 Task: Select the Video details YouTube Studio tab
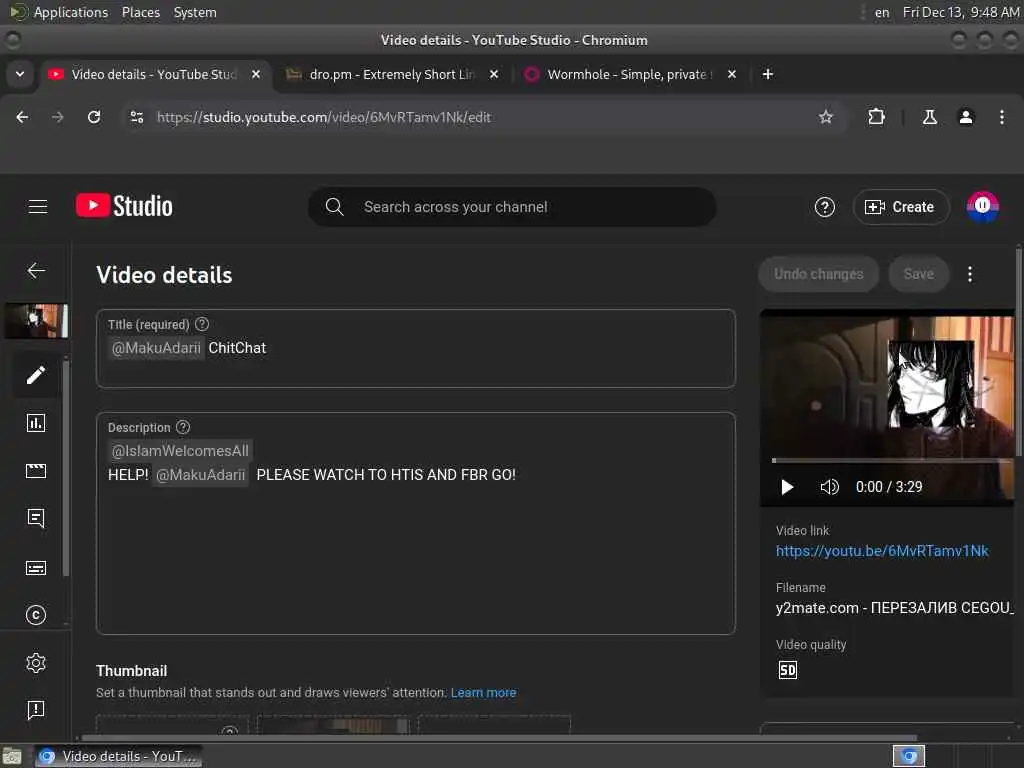(153, 74)
